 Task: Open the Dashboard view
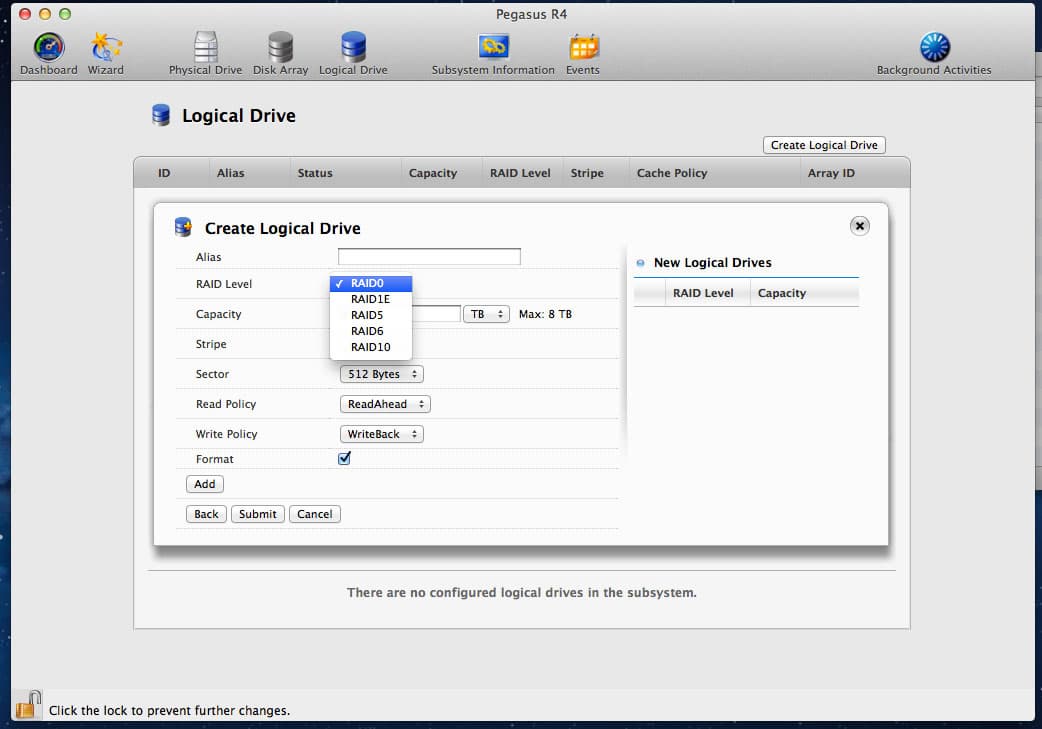click(49, 54)
